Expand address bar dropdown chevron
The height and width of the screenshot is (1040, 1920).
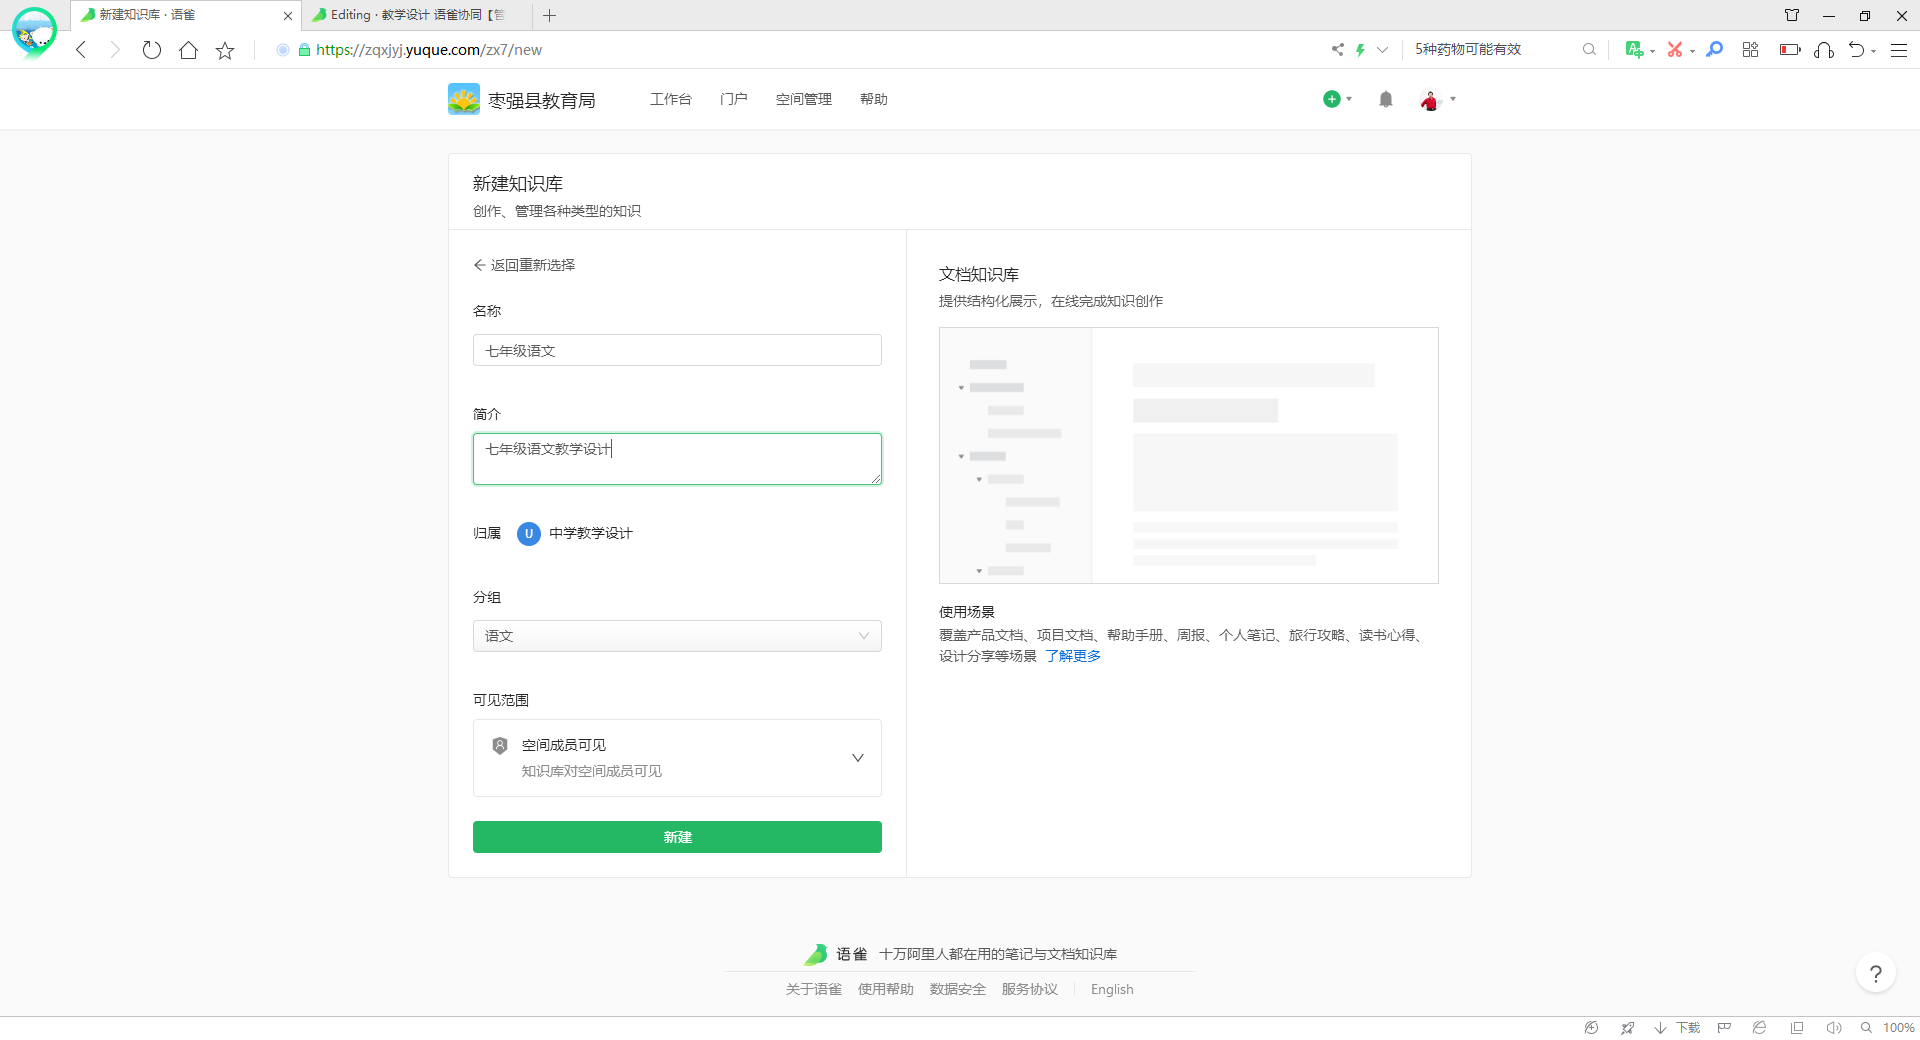point(1382,49)
